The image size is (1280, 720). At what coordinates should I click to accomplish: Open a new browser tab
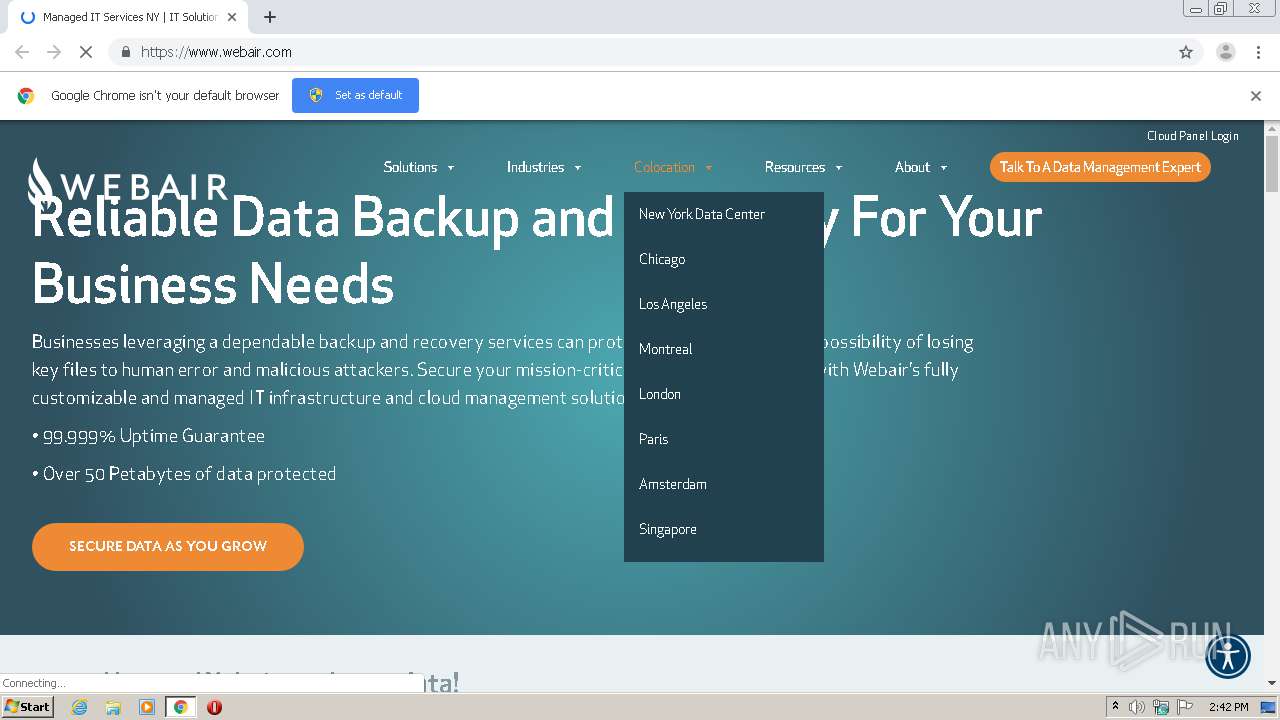pos(270,17)
